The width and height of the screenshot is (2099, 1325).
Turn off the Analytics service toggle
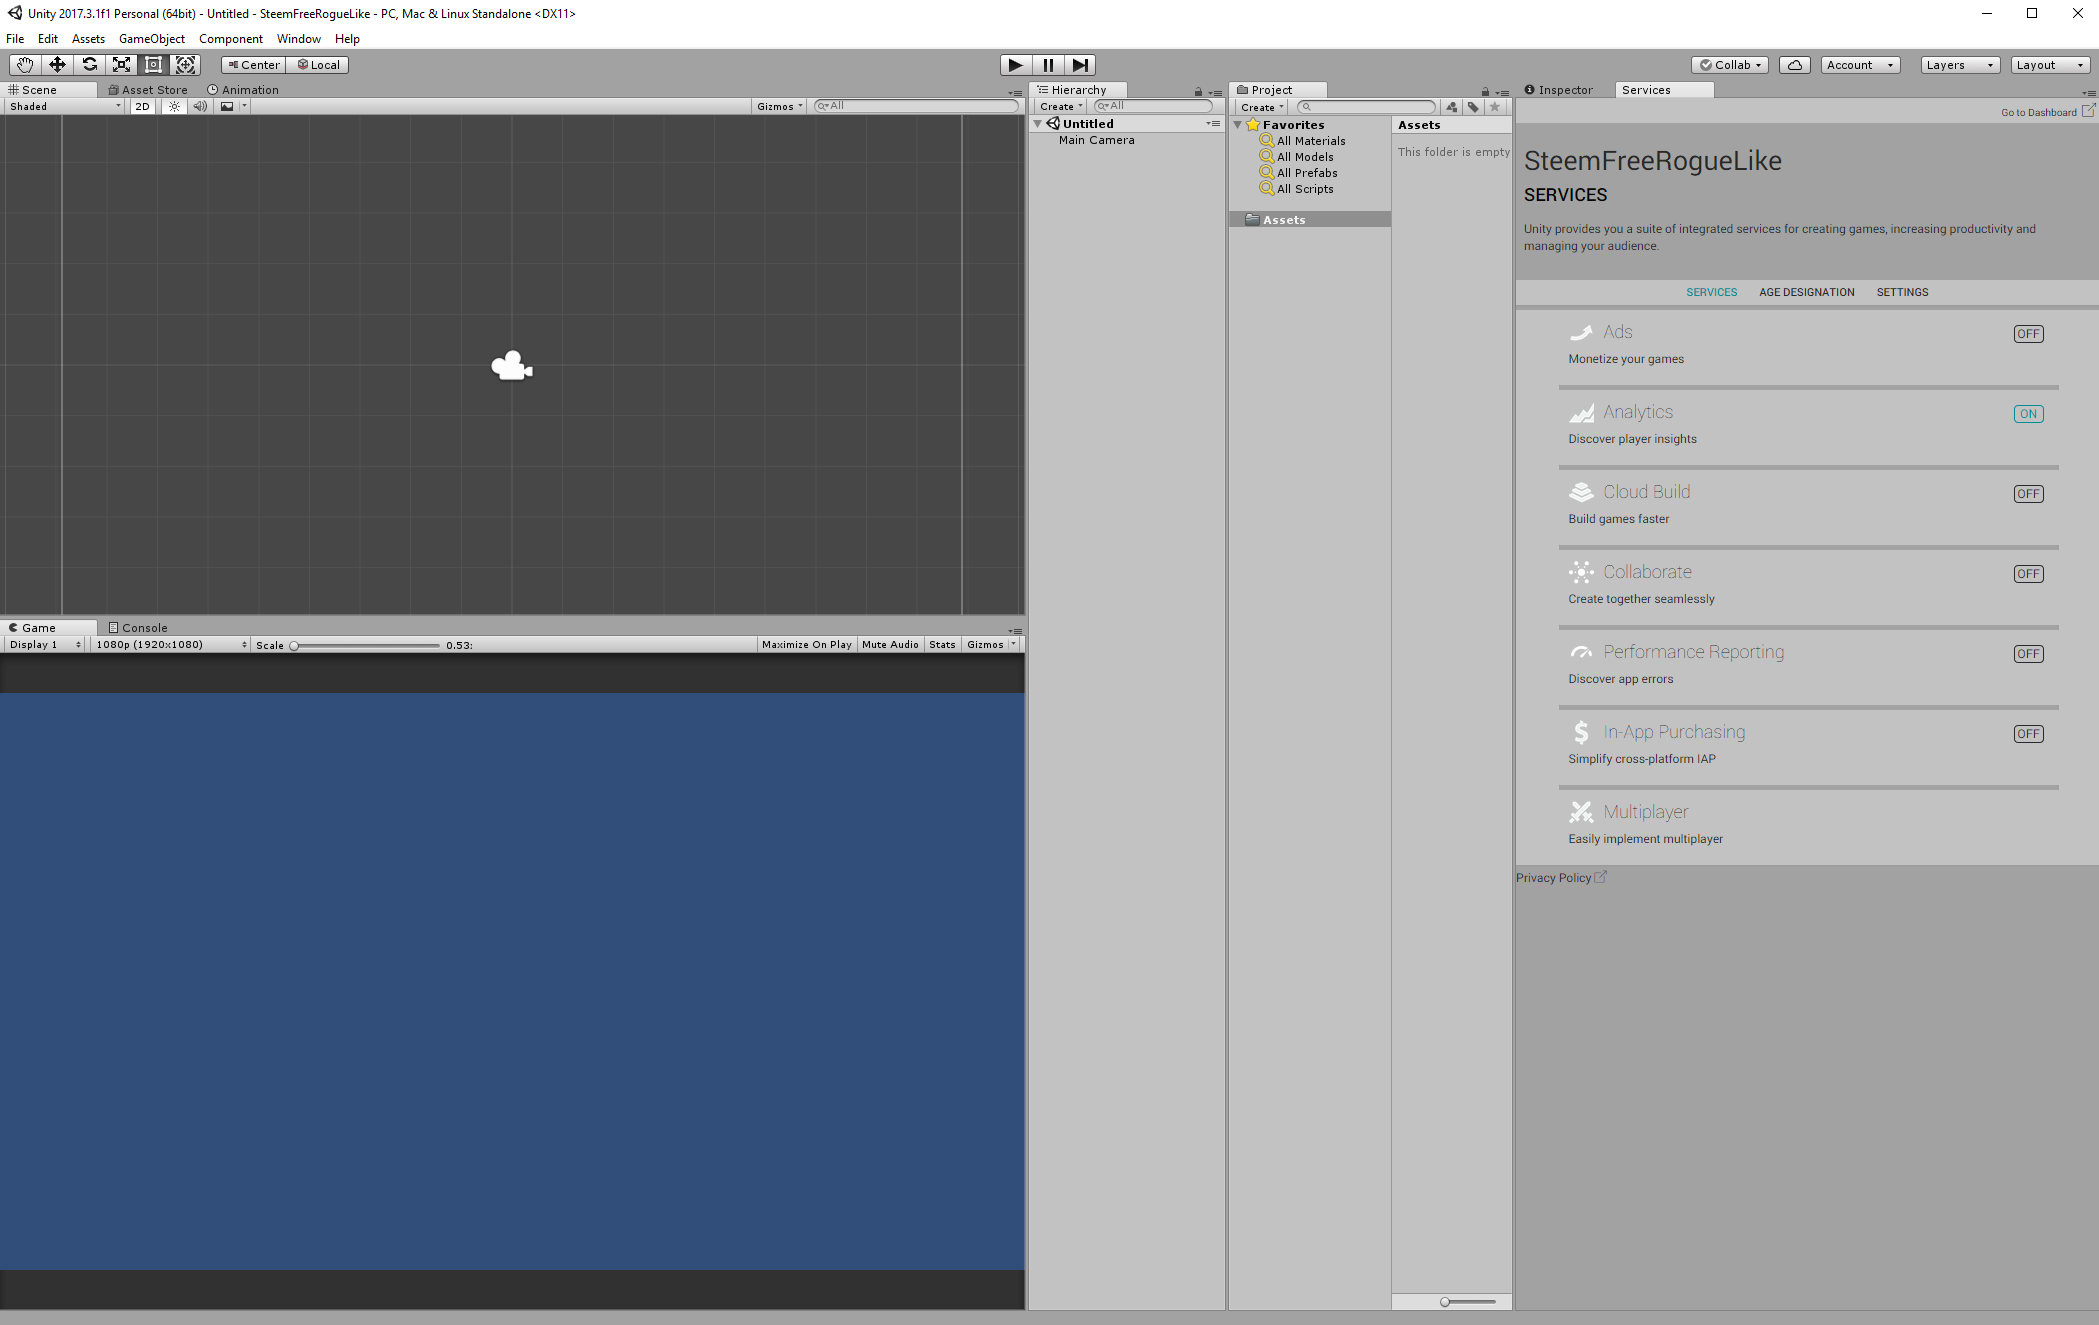(x=2028, y=414)
